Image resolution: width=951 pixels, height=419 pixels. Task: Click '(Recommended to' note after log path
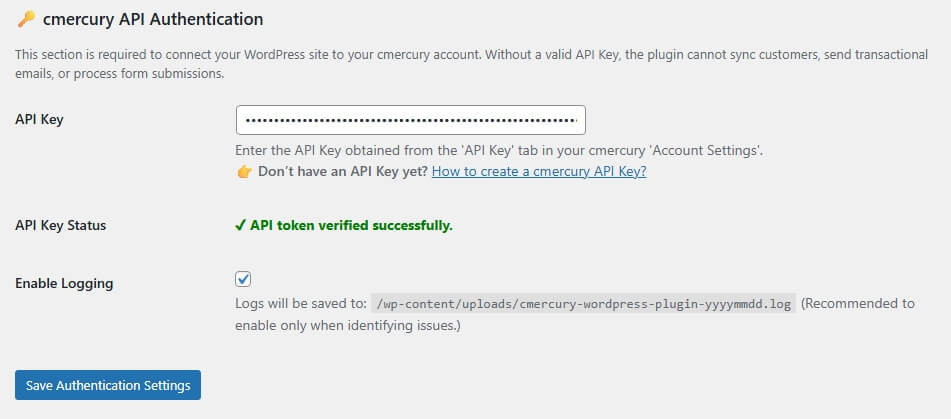tap(858, 304)
